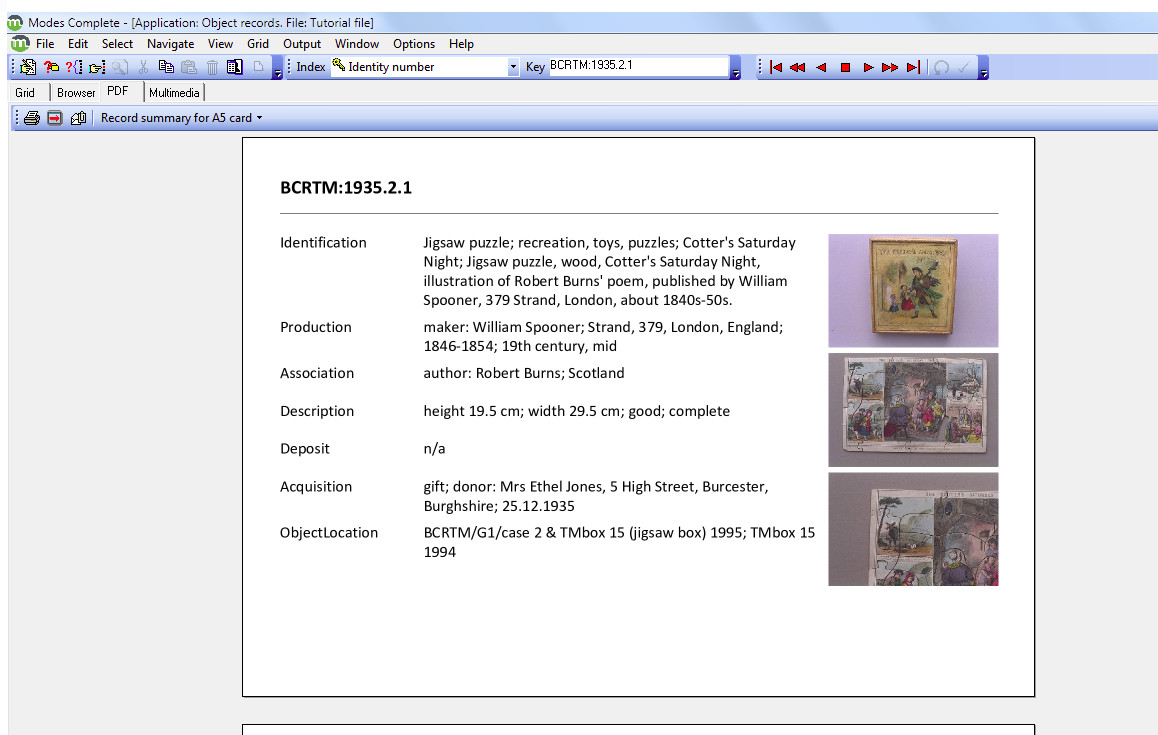Go to the last record button
This screenshot has height=735, width=1158.
coord(913,67)
